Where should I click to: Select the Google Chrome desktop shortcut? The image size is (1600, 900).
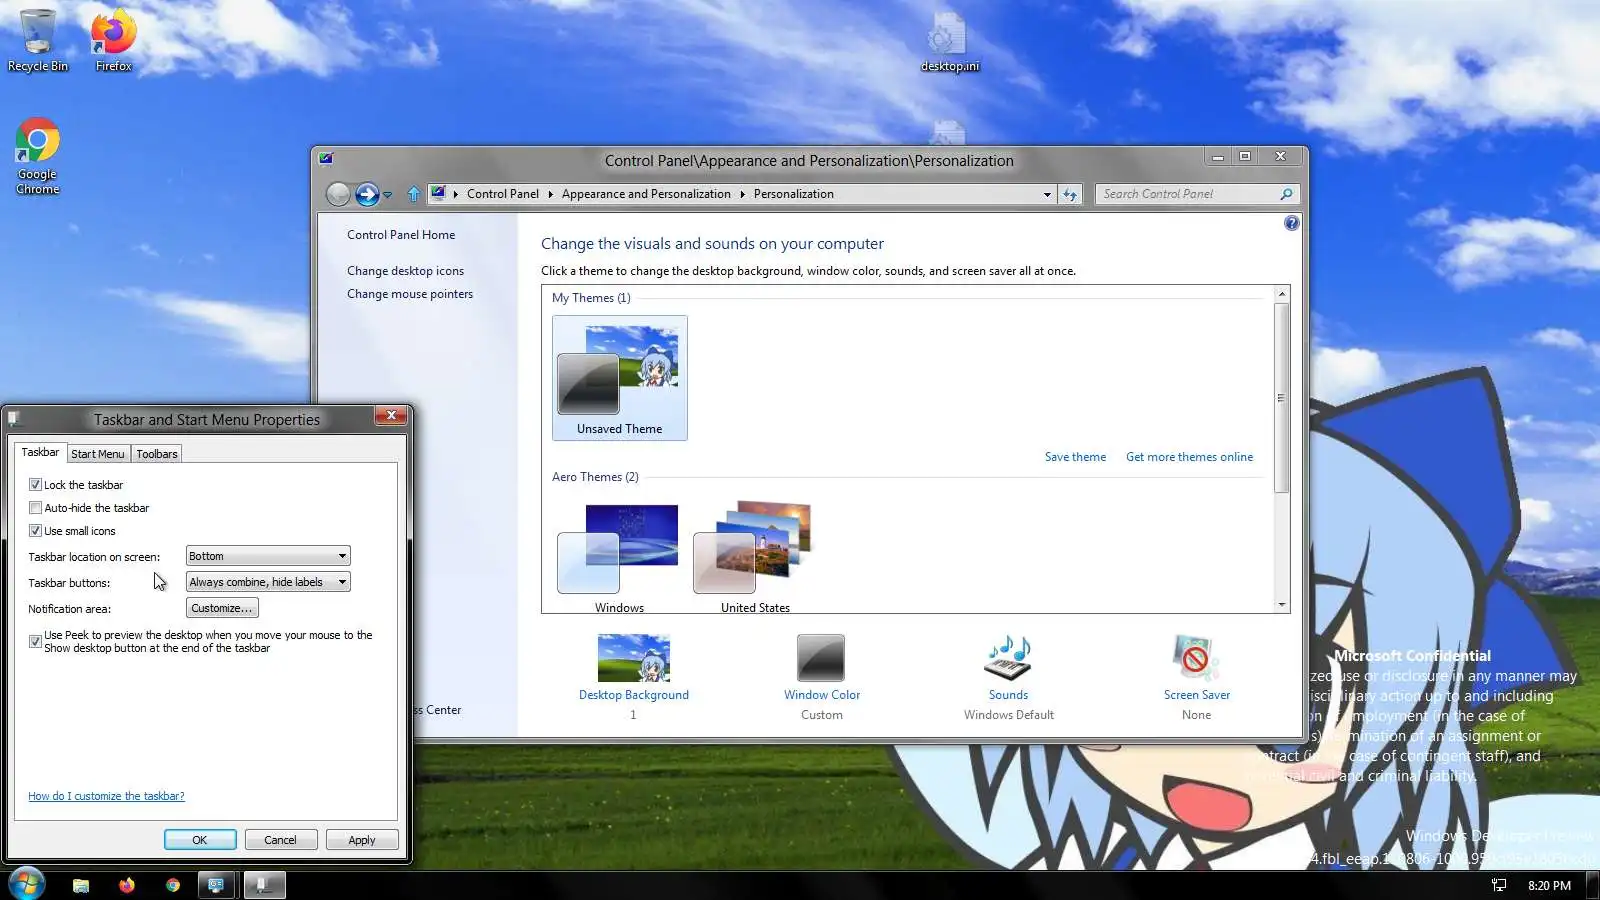[38, 156]
